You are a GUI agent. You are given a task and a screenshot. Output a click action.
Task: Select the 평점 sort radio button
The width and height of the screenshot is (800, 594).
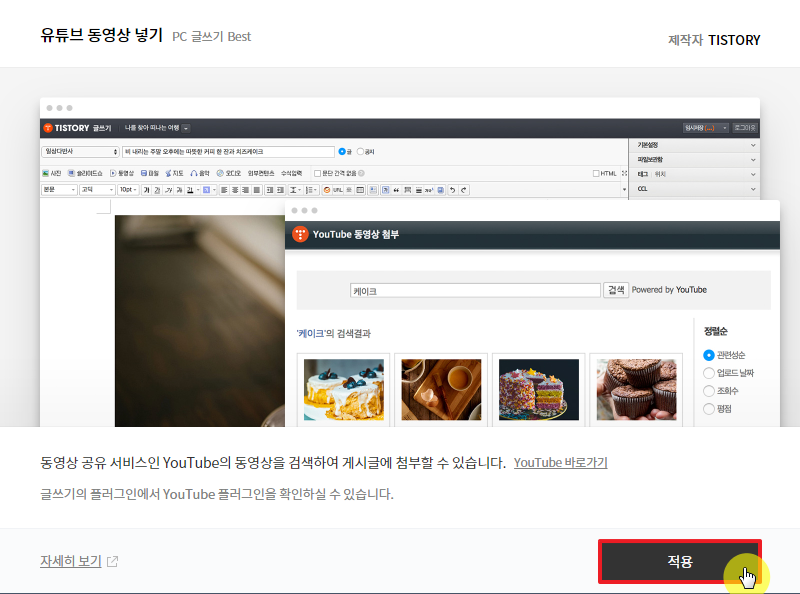pyautogui.click(x=709, y=408)
